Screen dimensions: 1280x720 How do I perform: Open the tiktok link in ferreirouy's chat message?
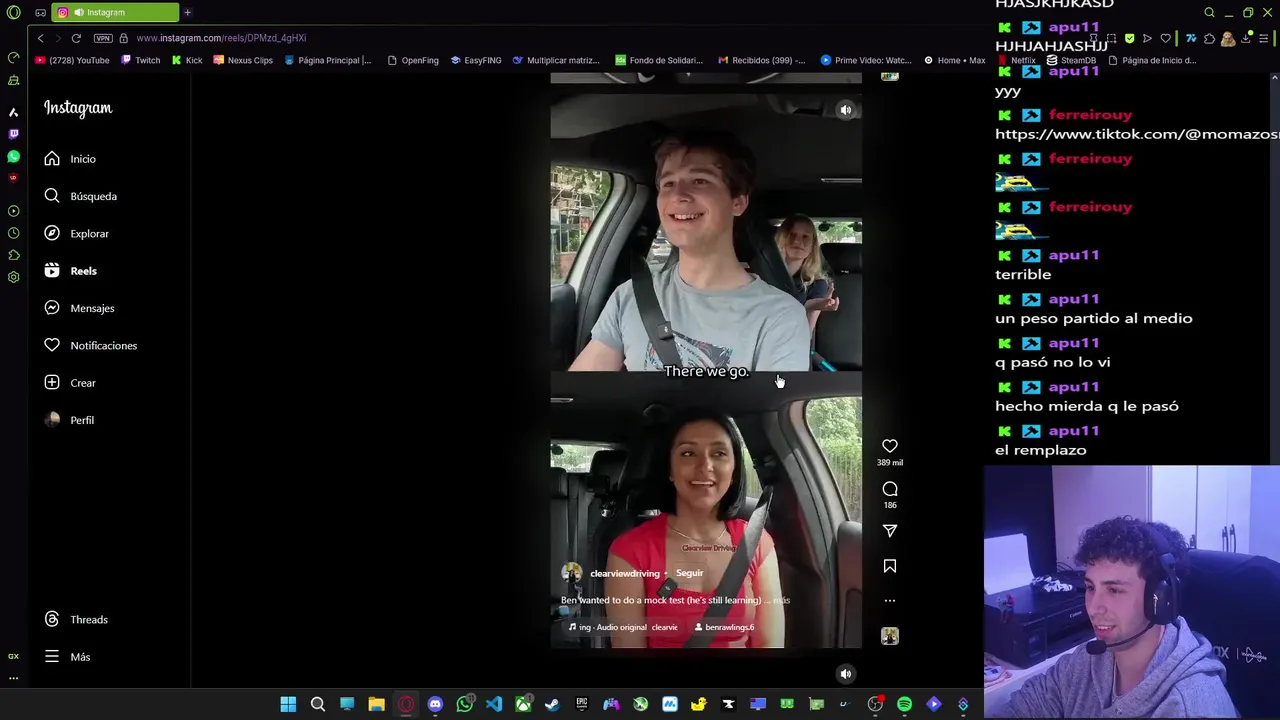(1137, 134)
